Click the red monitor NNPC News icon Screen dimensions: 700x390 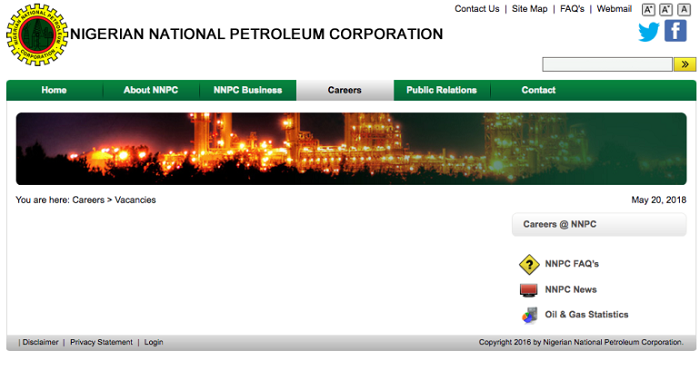point(529,290)
